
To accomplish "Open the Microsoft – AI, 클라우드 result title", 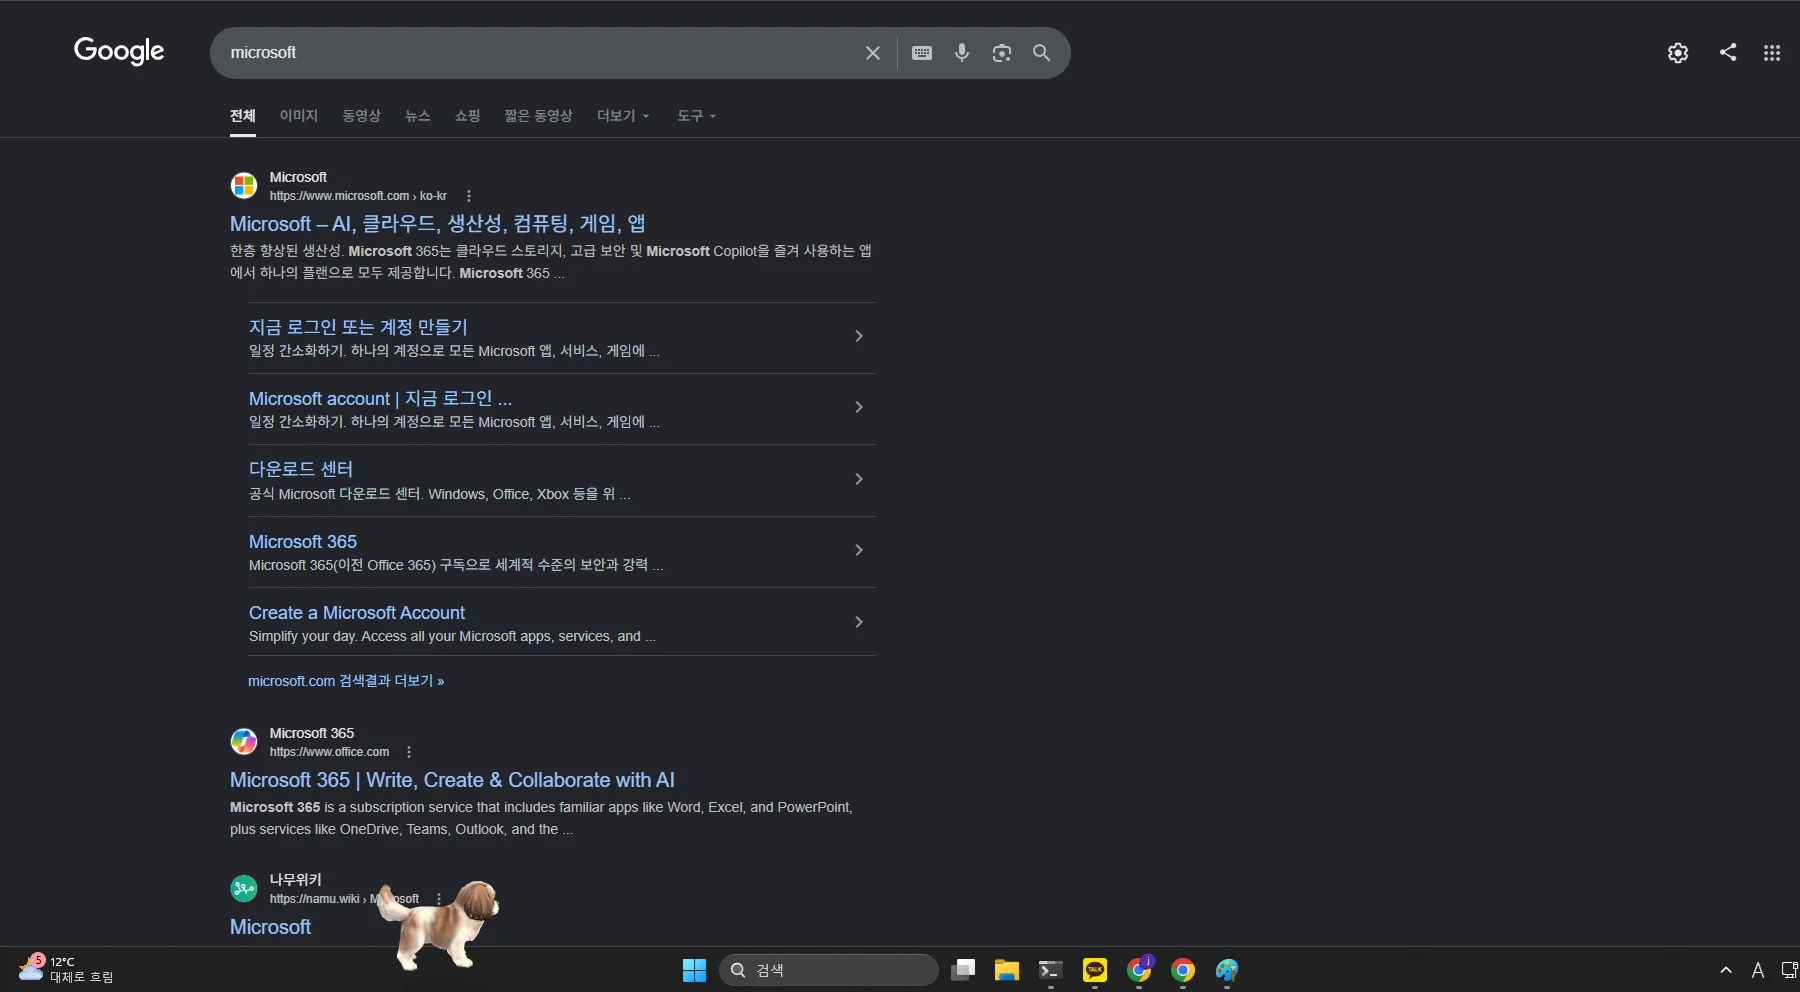I will point(437,224).
